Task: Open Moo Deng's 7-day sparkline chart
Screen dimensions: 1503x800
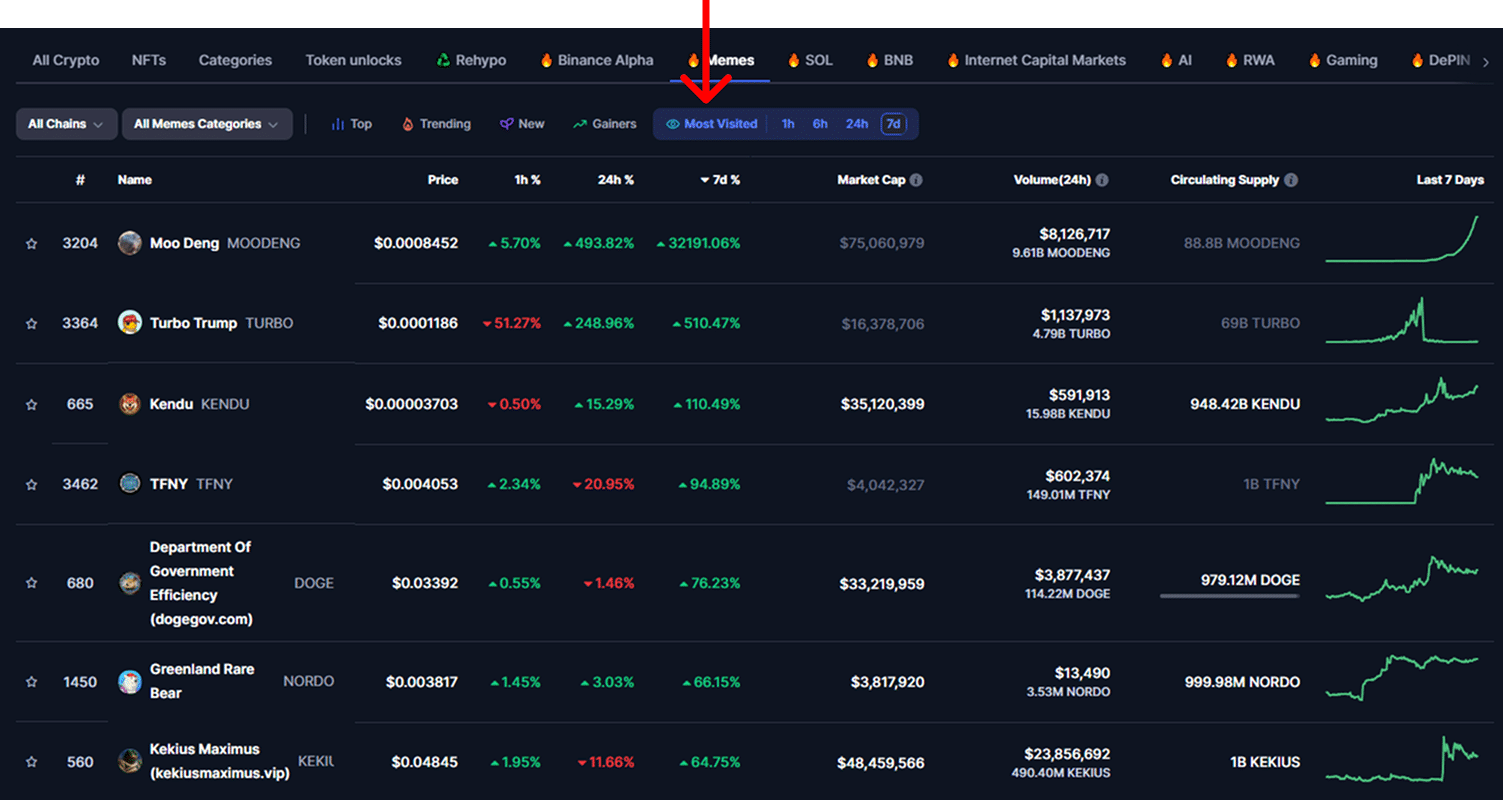Action: pos(1402,239)
